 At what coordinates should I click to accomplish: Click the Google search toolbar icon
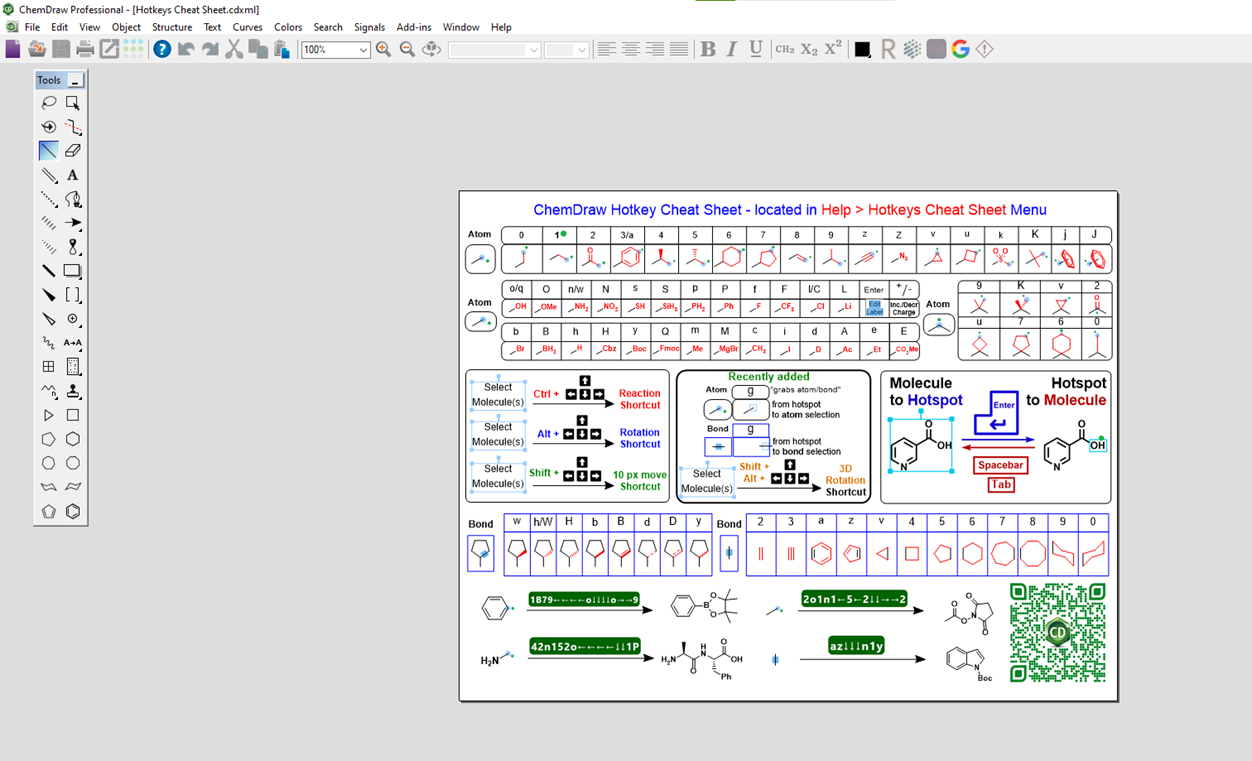coord(961,49)
